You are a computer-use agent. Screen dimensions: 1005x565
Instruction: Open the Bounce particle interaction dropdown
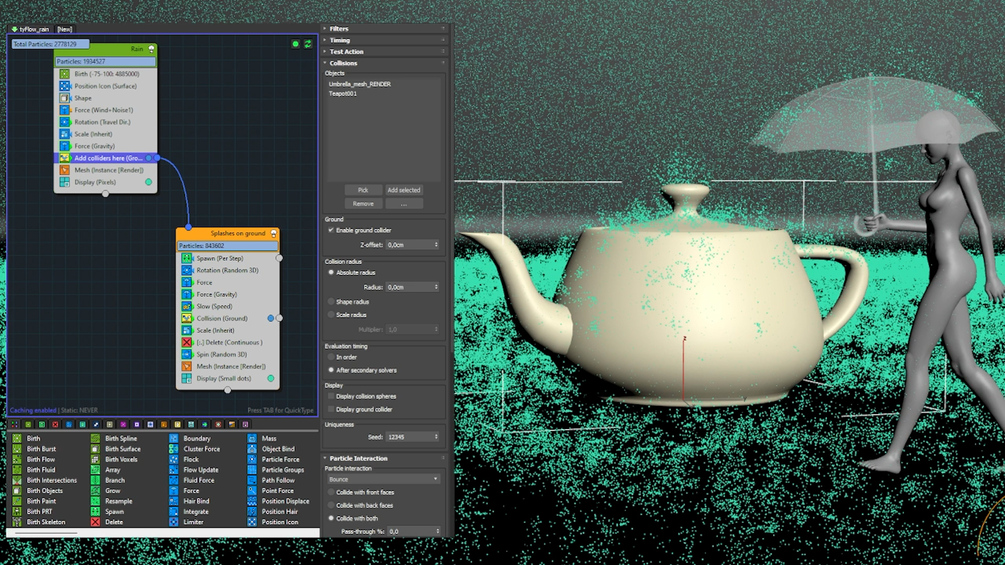383,479
